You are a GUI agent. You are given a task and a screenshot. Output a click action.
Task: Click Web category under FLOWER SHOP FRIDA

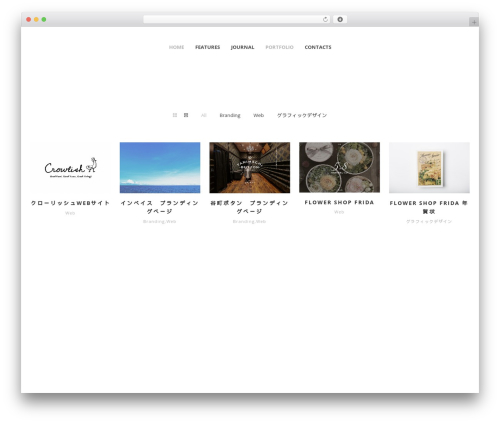[x=339, y=212]
